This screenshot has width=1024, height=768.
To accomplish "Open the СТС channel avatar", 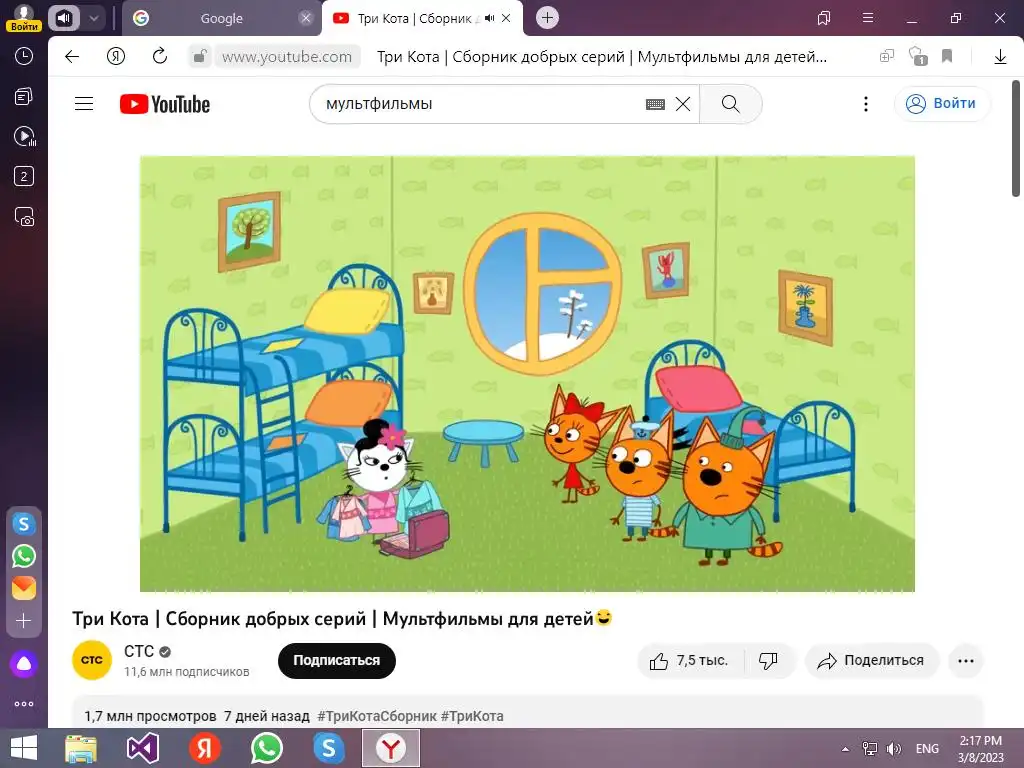I will pos(91,660).
